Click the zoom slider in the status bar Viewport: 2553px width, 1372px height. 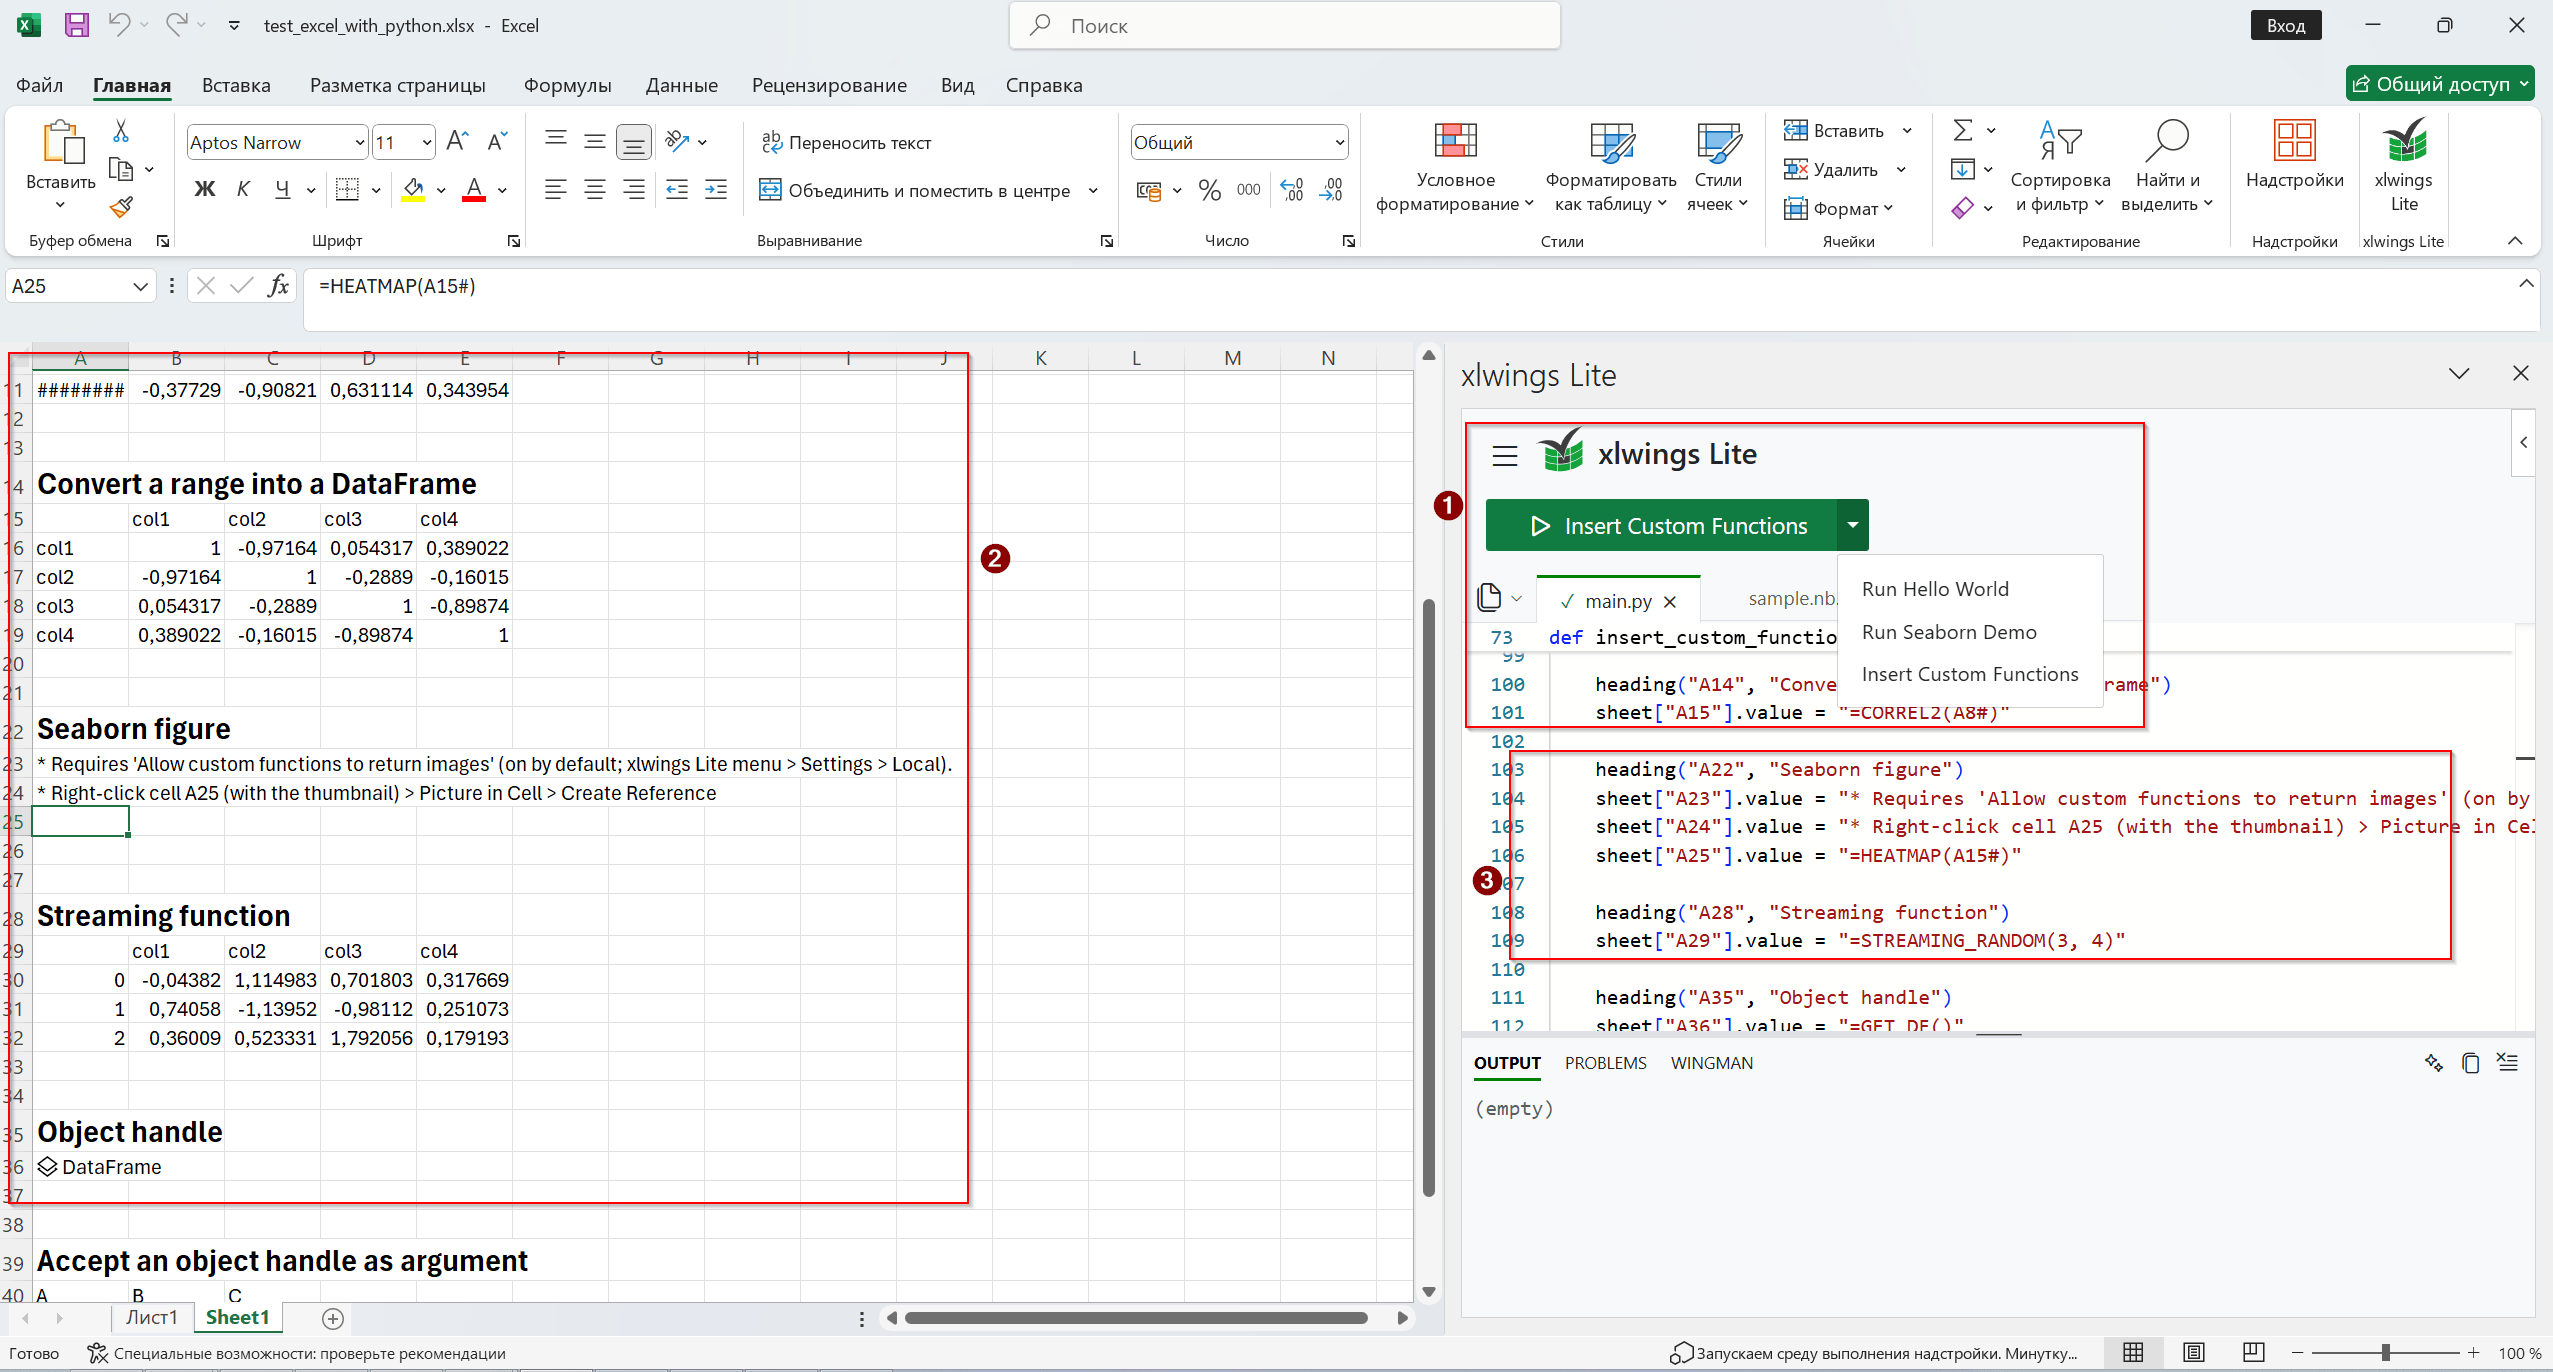coord(2385,1352)
